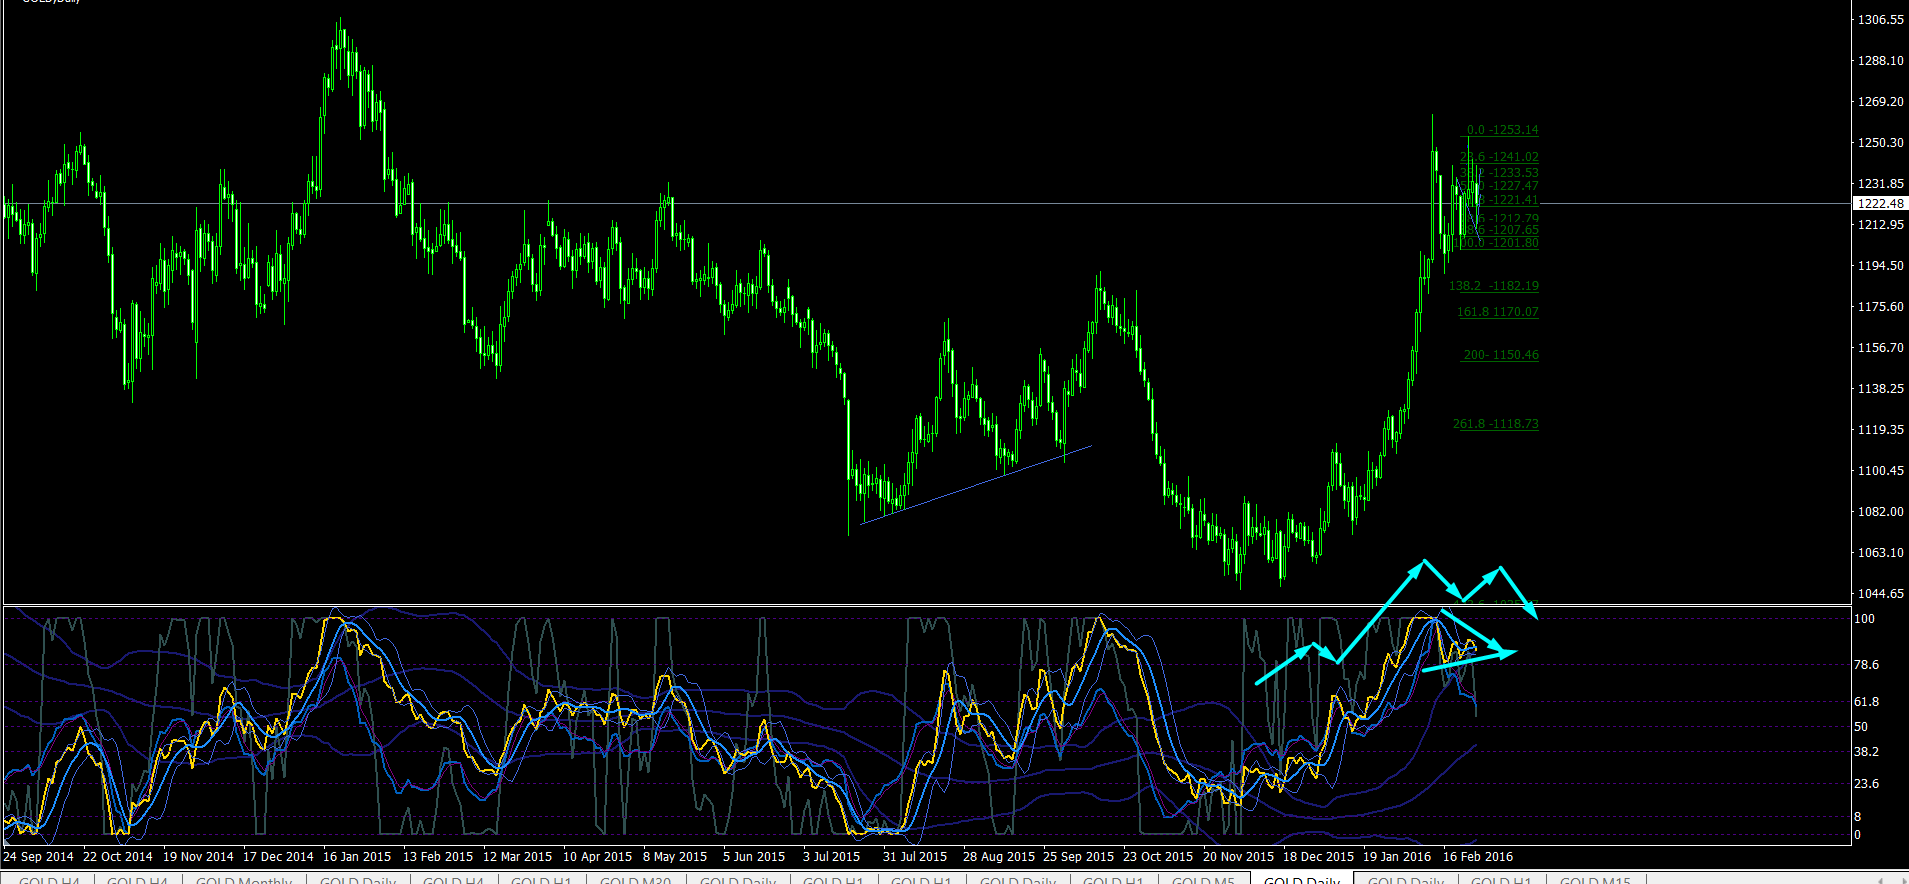Click the indicator scale value 100
The height and width of the screenshot is (884, 1909).
[1864, 619]
